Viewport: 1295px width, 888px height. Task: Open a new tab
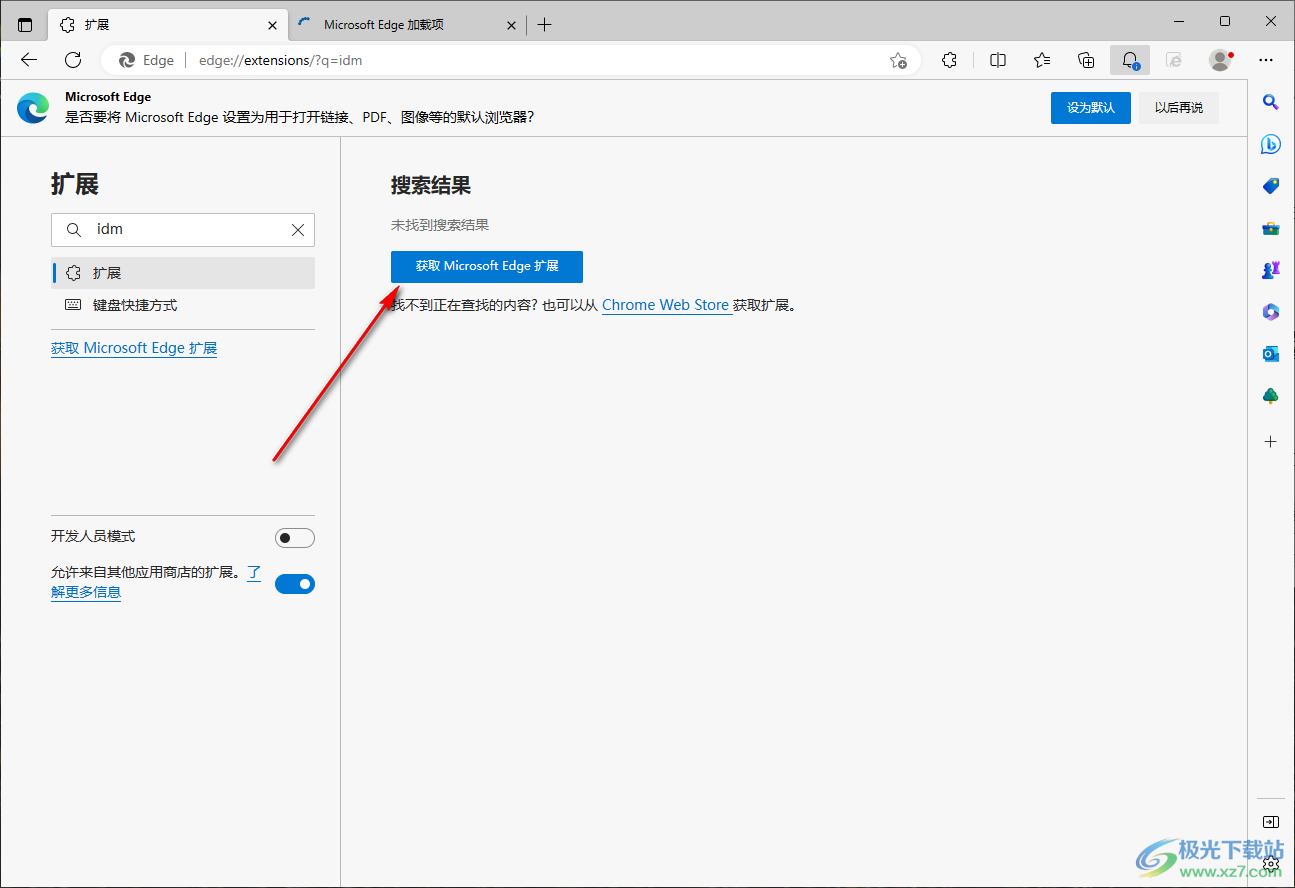(x=544, y=25)
